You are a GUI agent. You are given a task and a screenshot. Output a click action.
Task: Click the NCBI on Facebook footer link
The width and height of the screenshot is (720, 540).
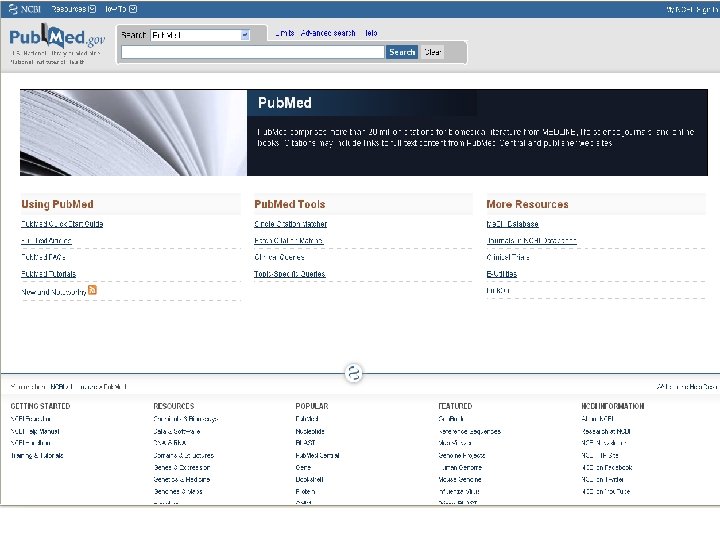(x=607, y=467)
